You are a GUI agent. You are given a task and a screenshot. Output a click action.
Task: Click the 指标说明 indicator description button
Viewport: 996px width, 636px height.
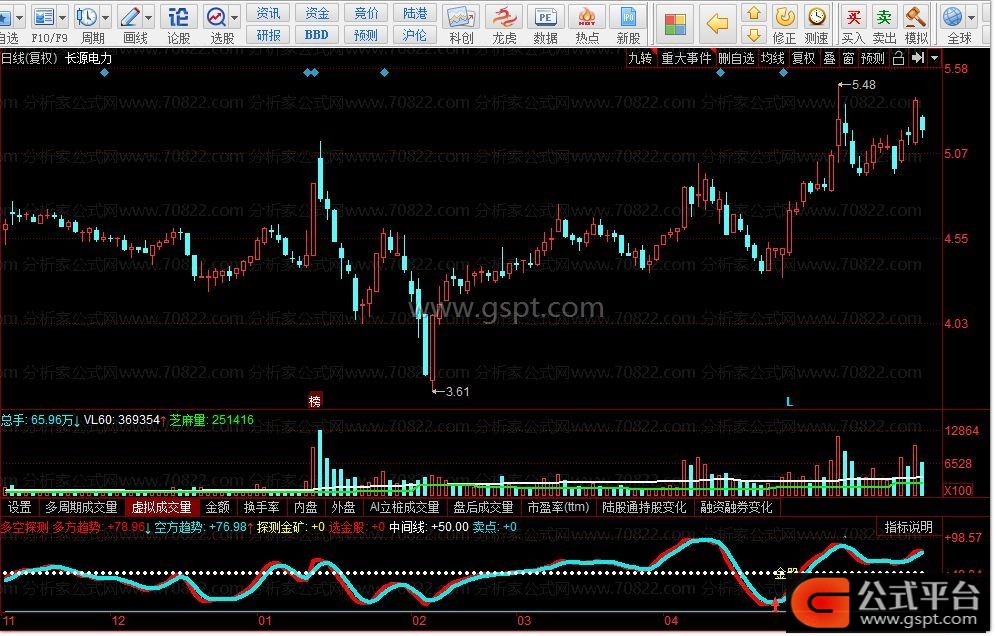[908, 527]
